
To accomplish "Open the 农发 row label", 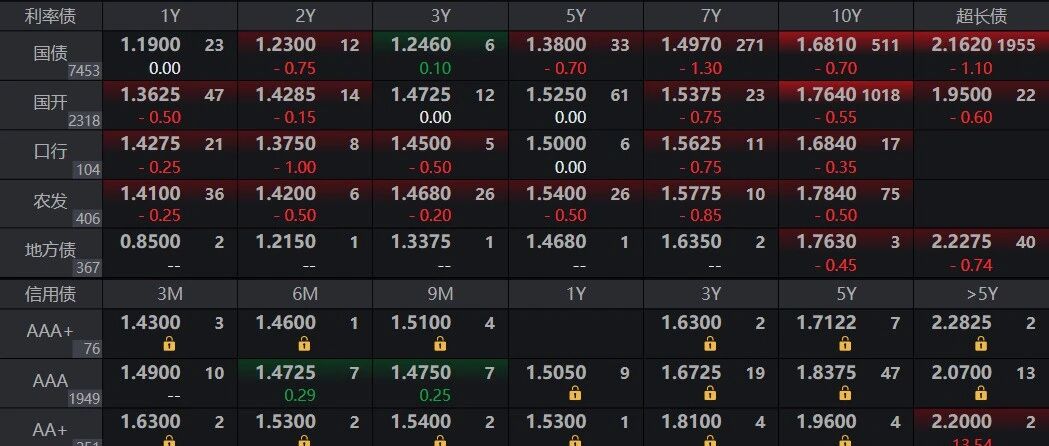I will coord(51,203).
